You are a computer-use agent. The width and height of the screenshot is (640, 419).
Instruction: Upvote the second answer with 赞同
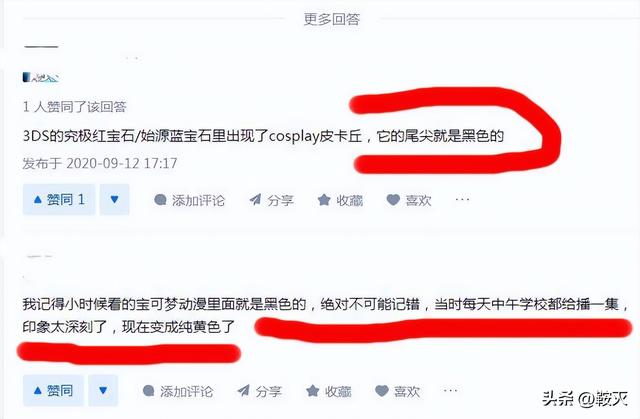[x=53, y=391]
